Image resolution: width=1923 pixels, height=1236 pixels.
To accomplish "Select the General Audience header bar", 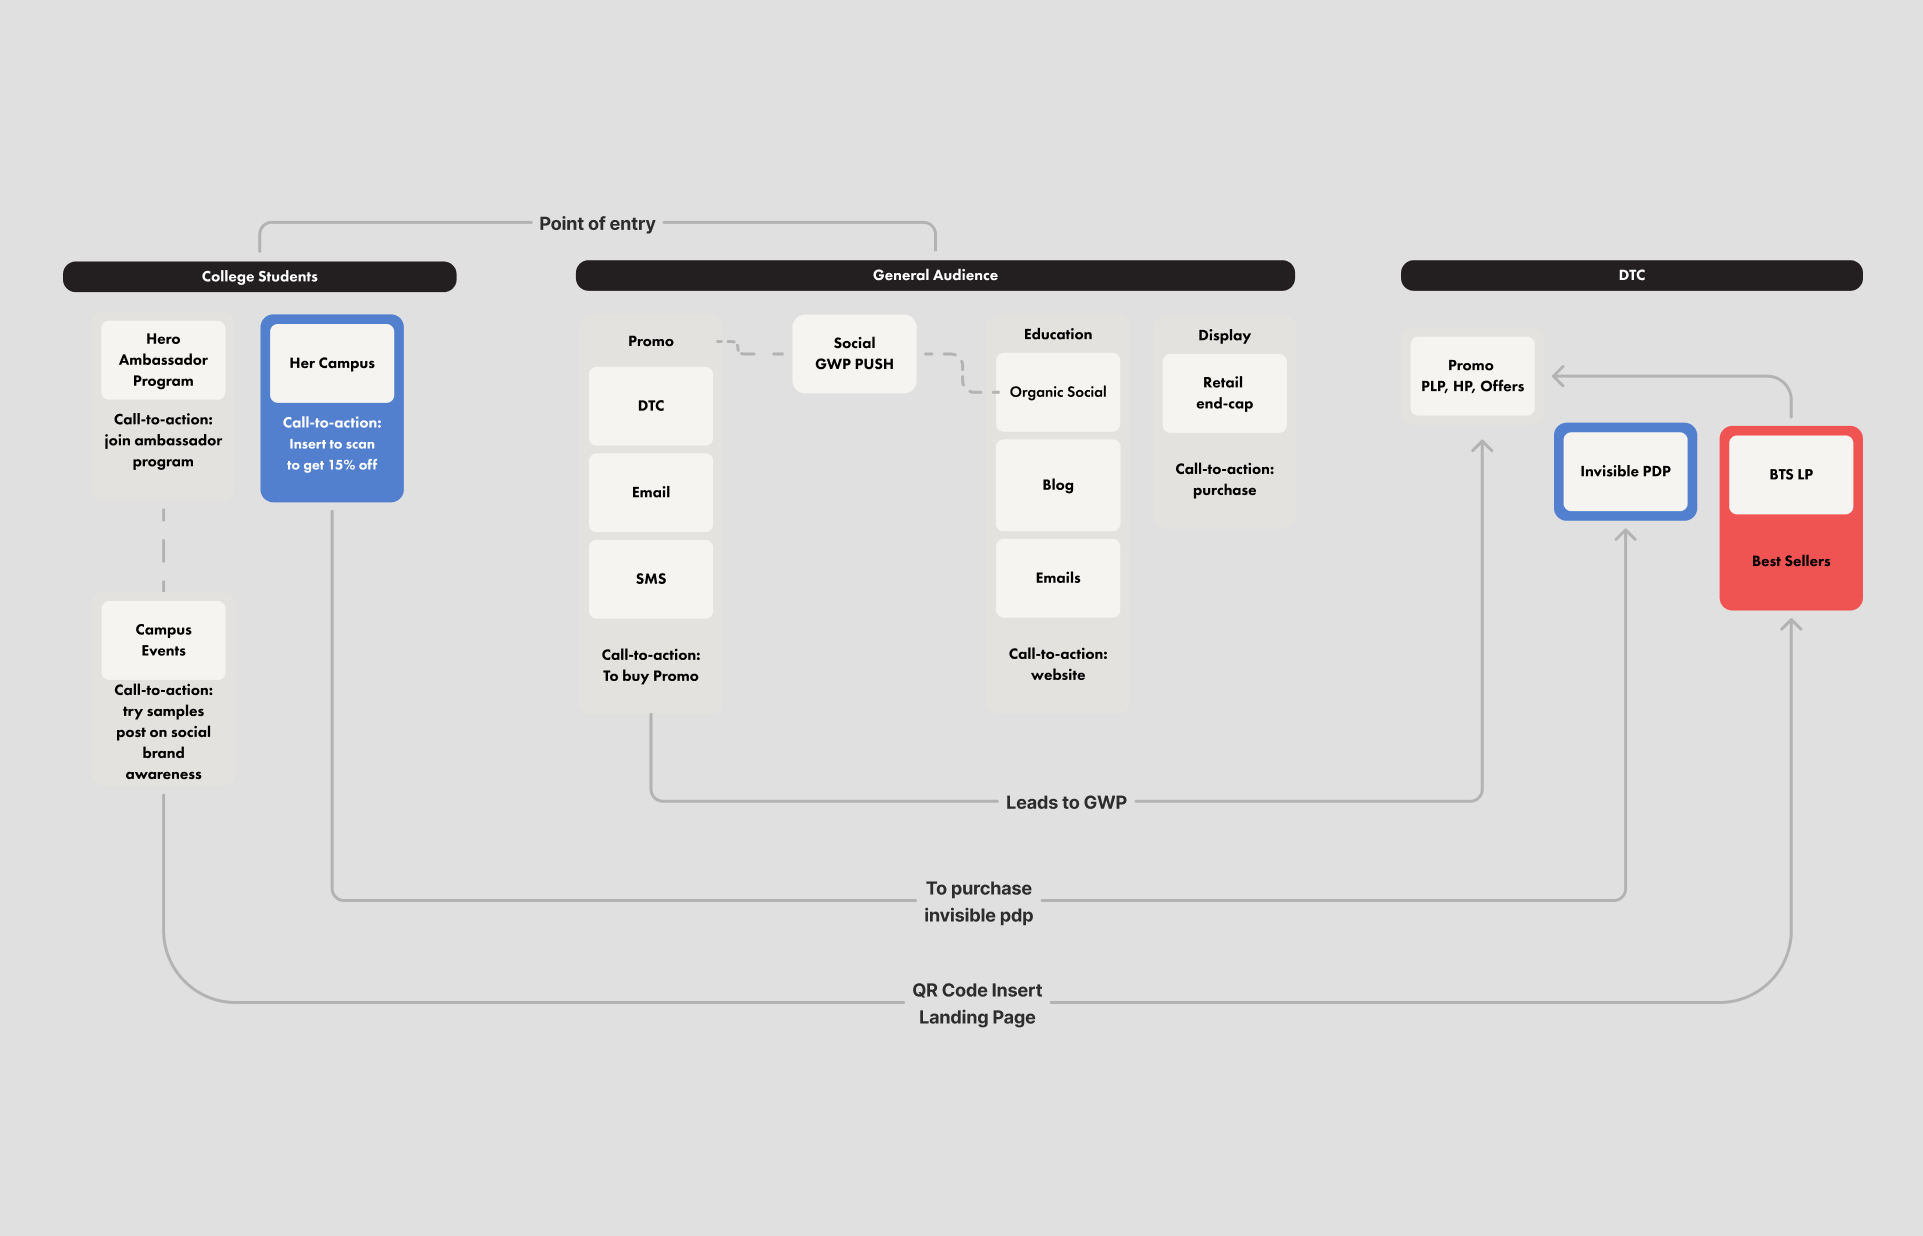I will click(934, 275).
